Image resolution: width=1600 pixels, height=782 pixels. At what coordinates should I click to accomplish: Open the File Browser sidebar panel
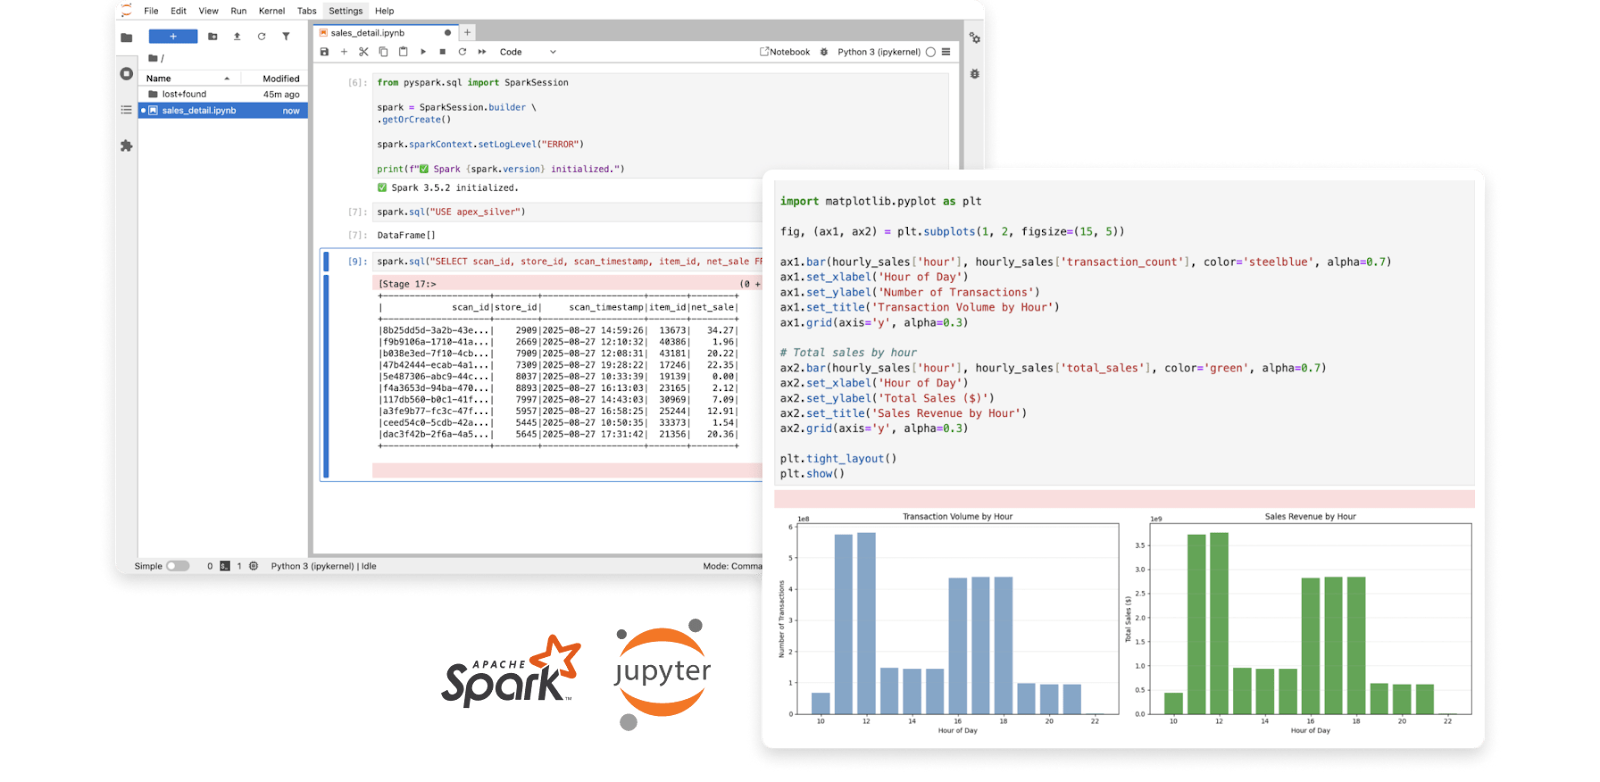(x=126, y=38)
